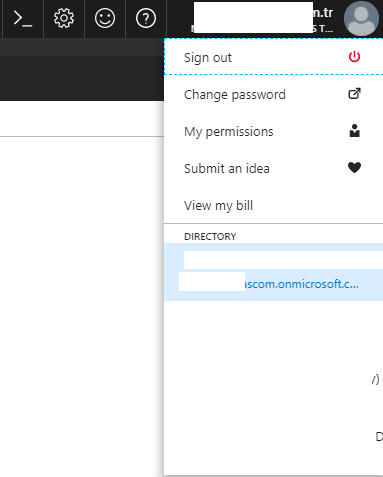Click the tenant name below the account email
The height and width of the screenshot is (477, 383).
click(x=323, y=29)
